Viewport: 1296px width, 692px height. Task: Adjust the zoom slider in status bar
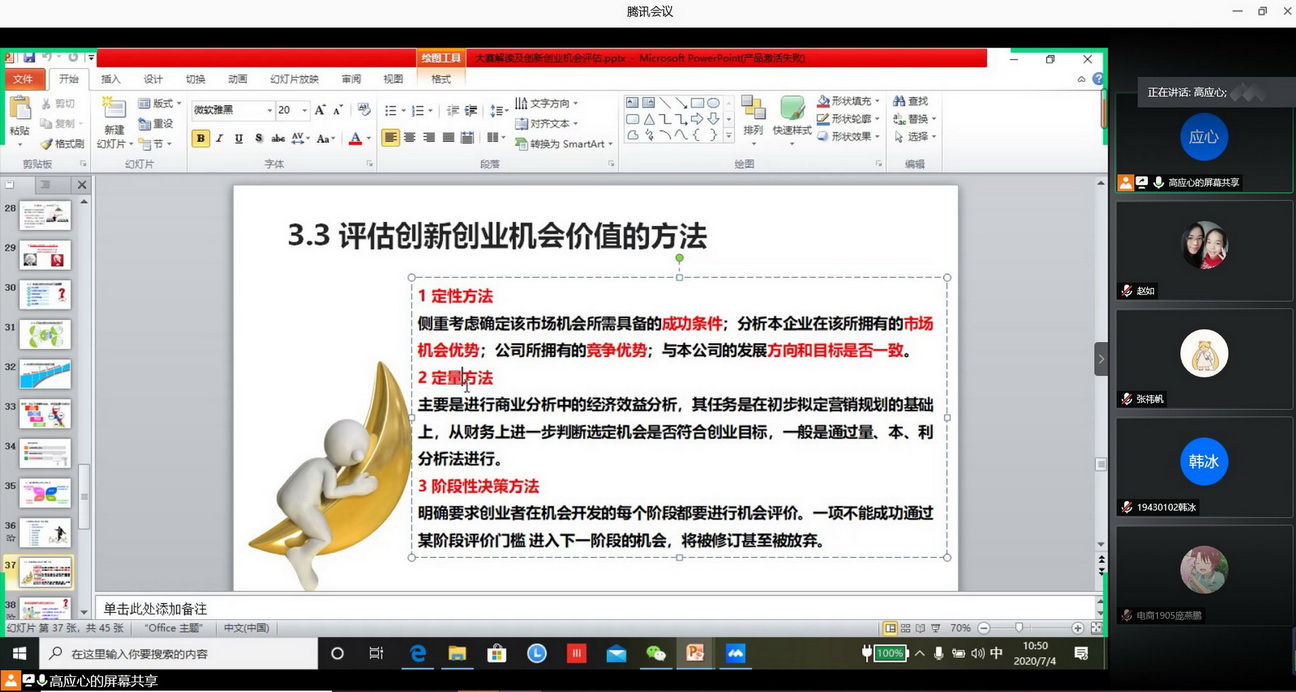tap(1019, 628)
